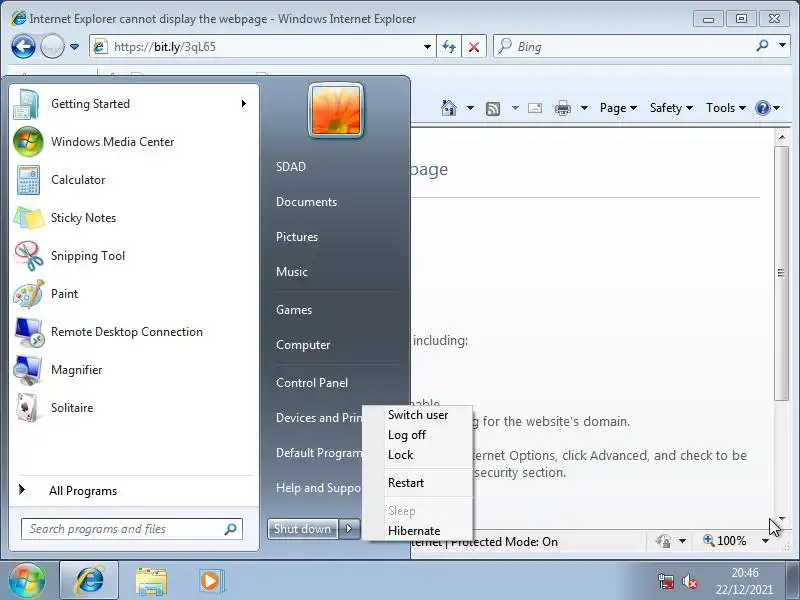Open Windows Media Player on taskbar
The height and width of the screenshot is (600, 800).
click(211, 581)
